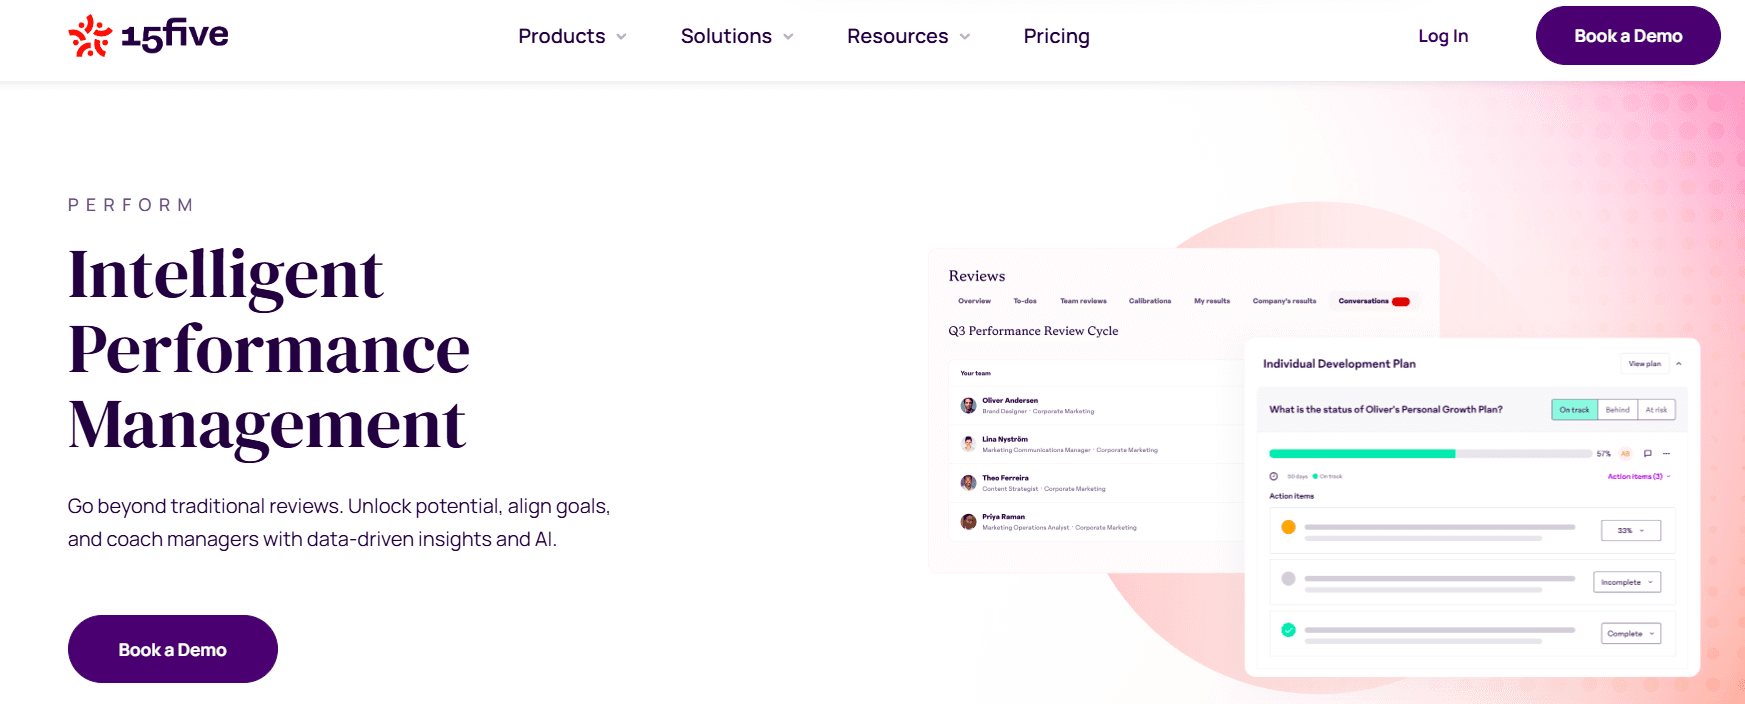Click Lina Nyström's avatar
The image size is (1745, 704).
coord(968,444)
